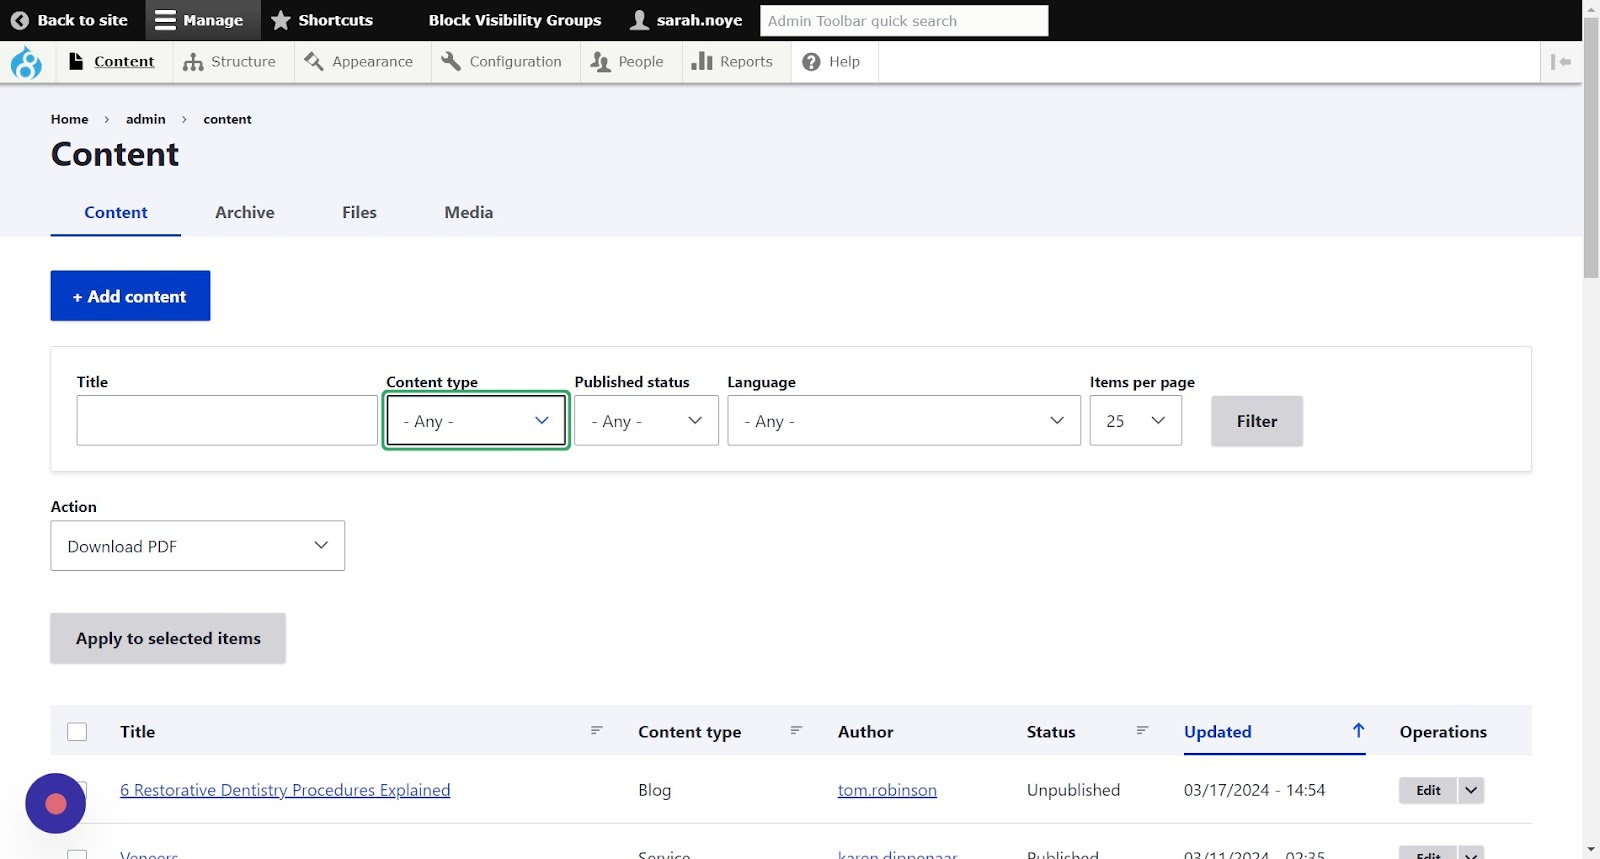The image size is (1600, 859).
Task: Click the sort icon beside Content type column
Action: click(796, 731)
